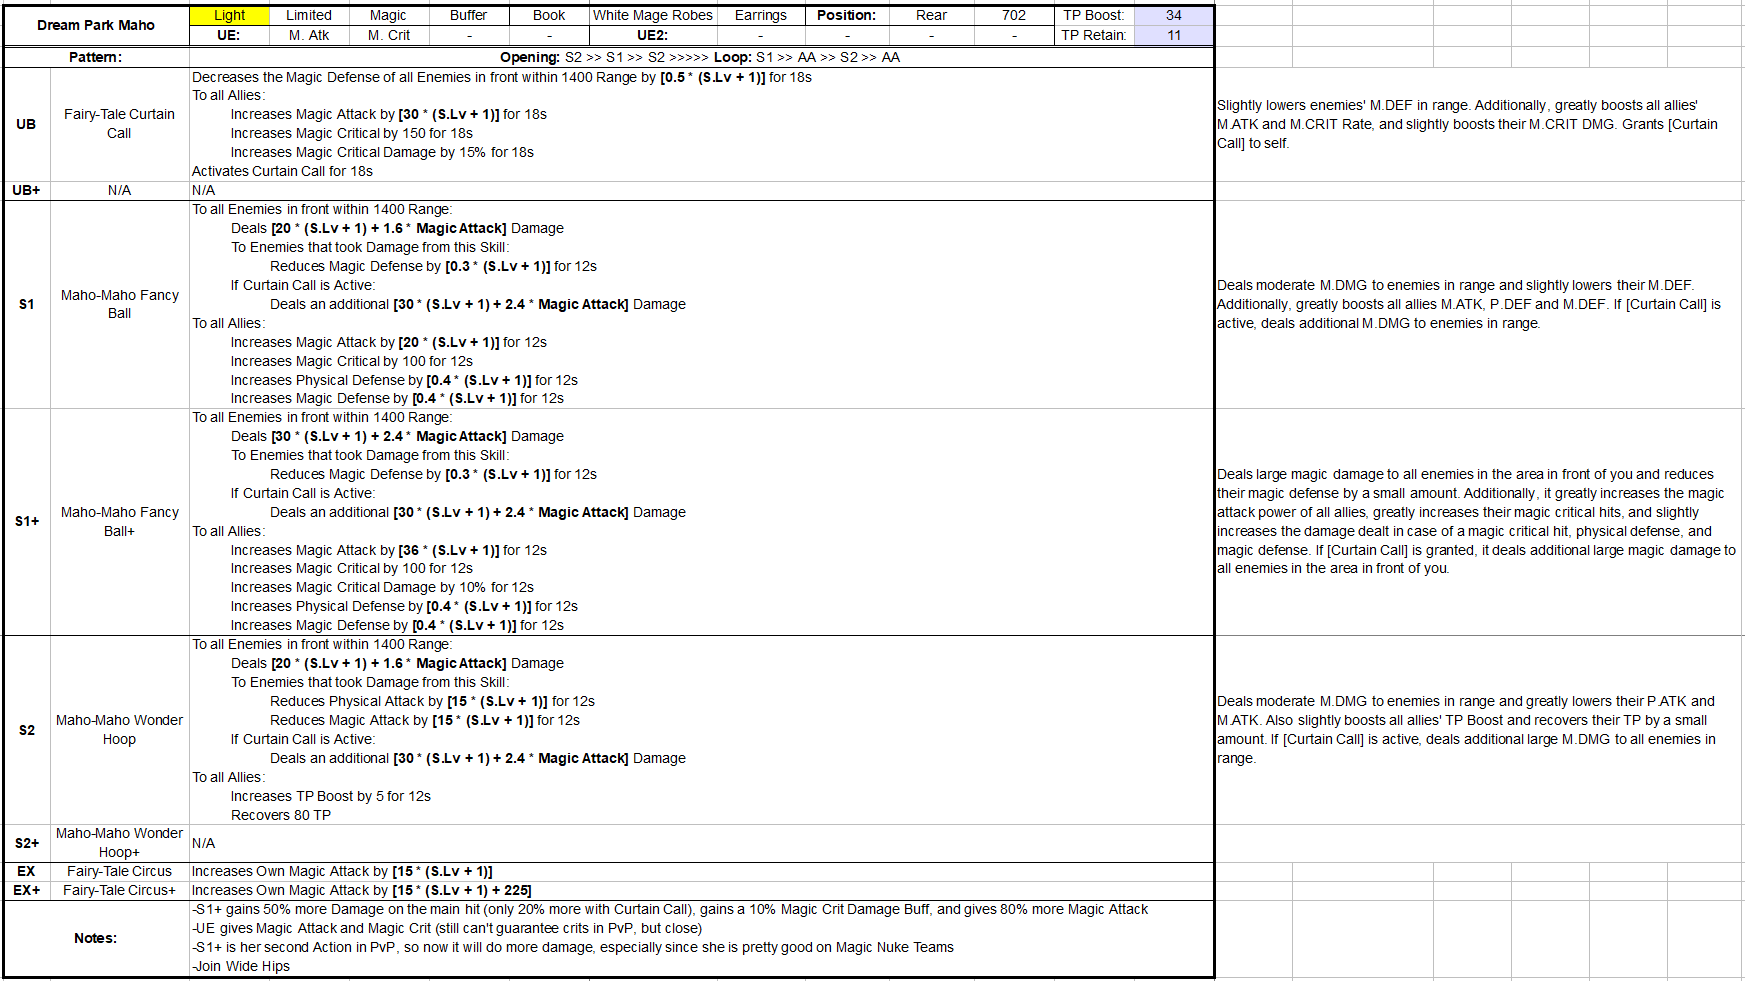
Task: Click the "Fairy-Tale Curtain Call" skill name
Action: pos(119,124)
